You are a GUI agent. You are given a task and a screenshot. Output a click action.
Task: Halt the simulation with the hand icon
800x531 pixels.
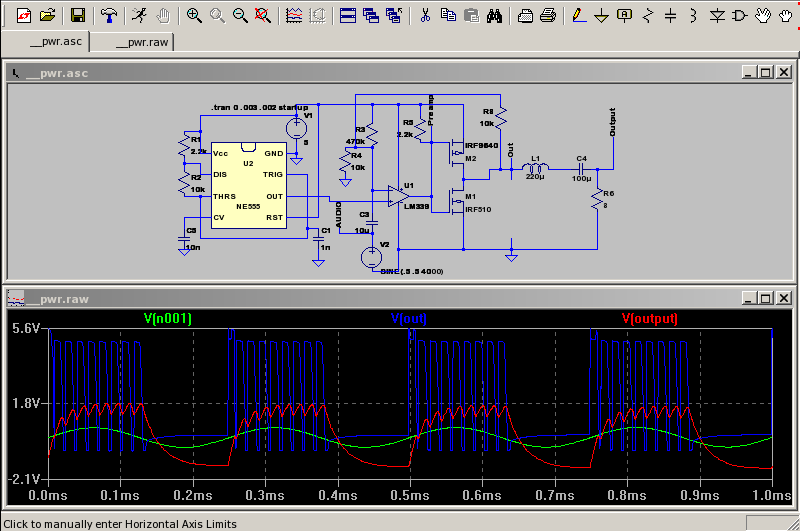point(163,16)
